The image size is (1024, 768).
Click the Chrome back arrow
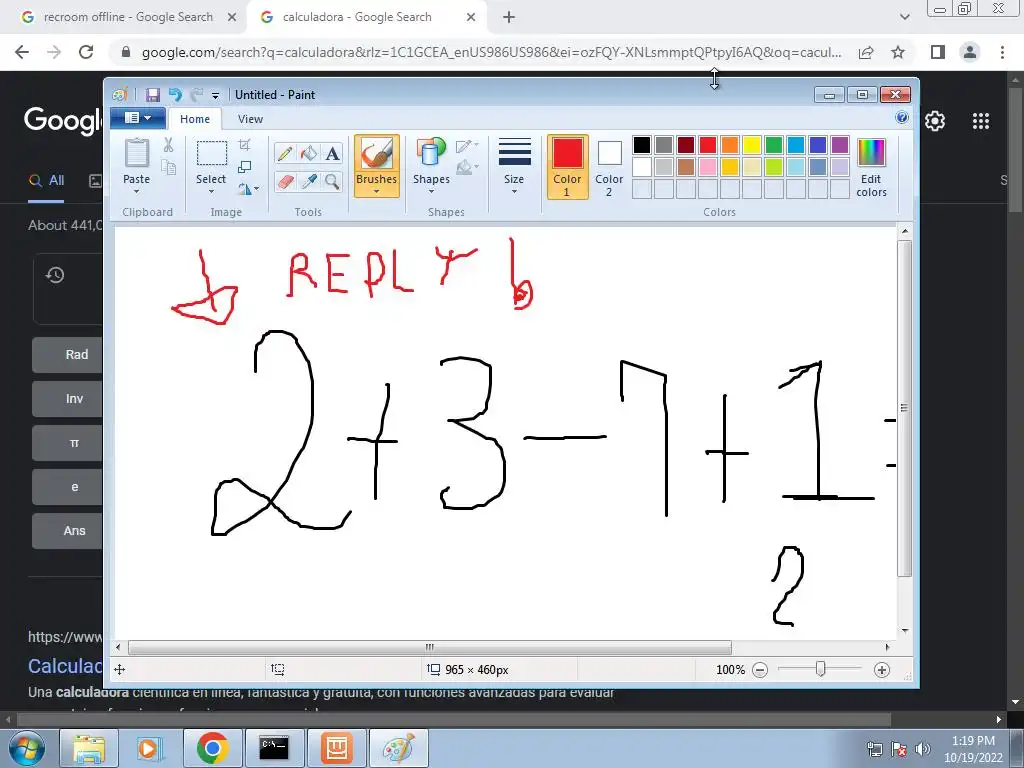(x=22, y=52)
